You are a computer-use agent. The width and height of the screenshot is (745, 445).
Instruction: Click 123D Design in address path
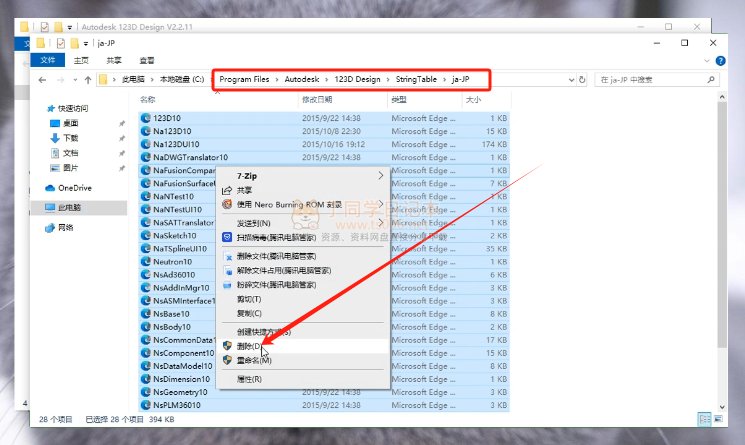click(x=357, y=79)
